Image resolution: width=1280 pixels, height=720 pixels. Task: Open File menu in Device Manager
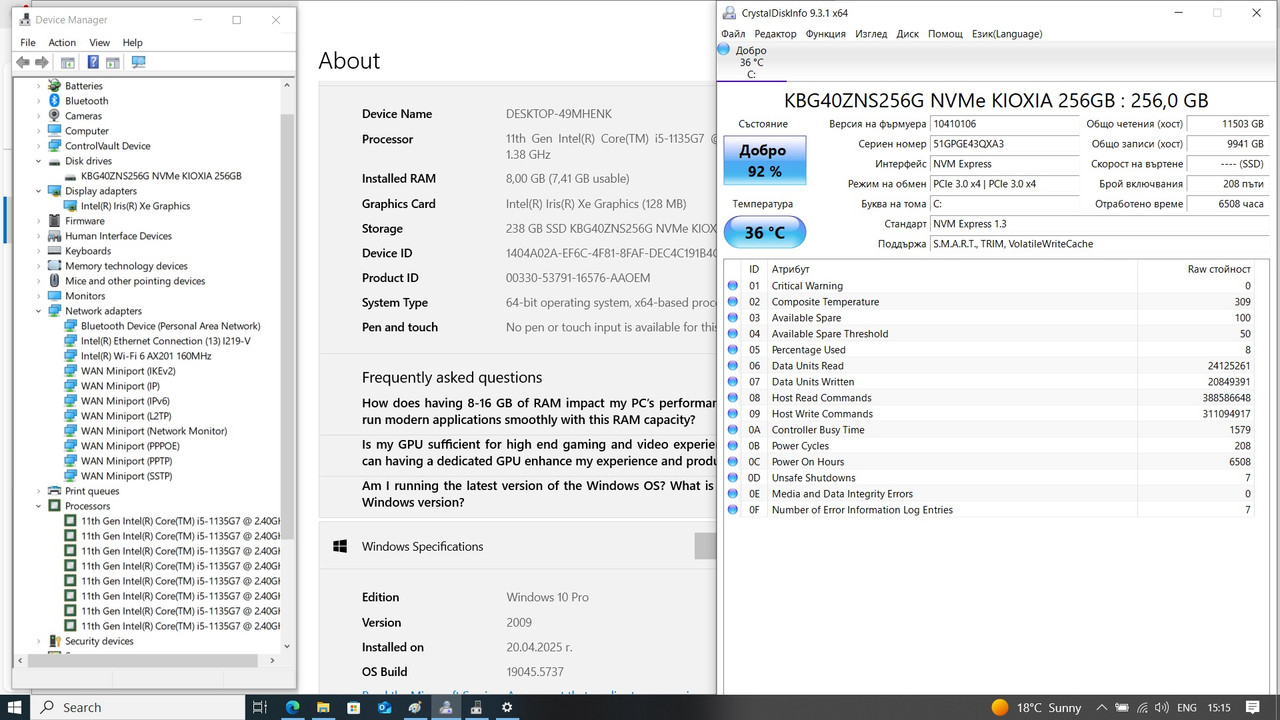tap(28, 43)
